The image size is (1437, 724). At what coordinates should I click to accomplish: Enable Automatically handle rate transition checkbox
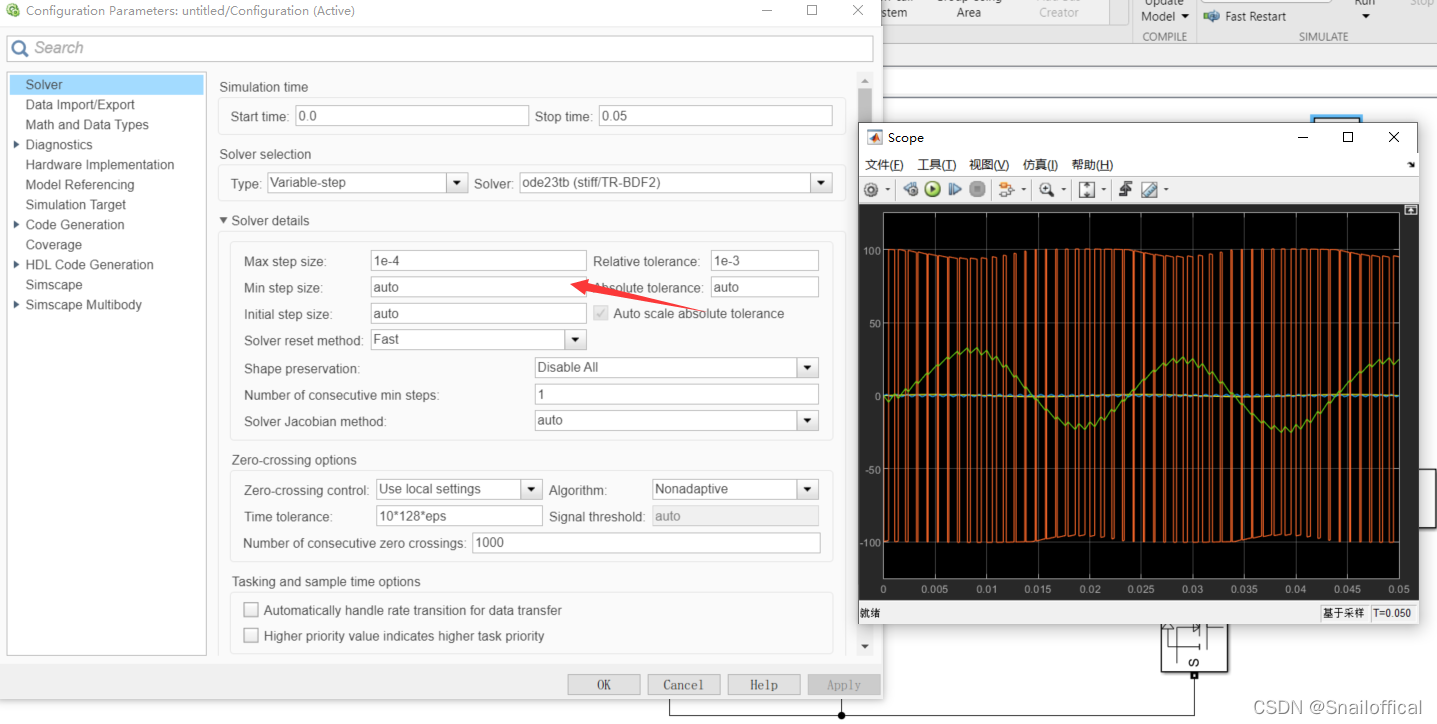[x=251, y=610]
